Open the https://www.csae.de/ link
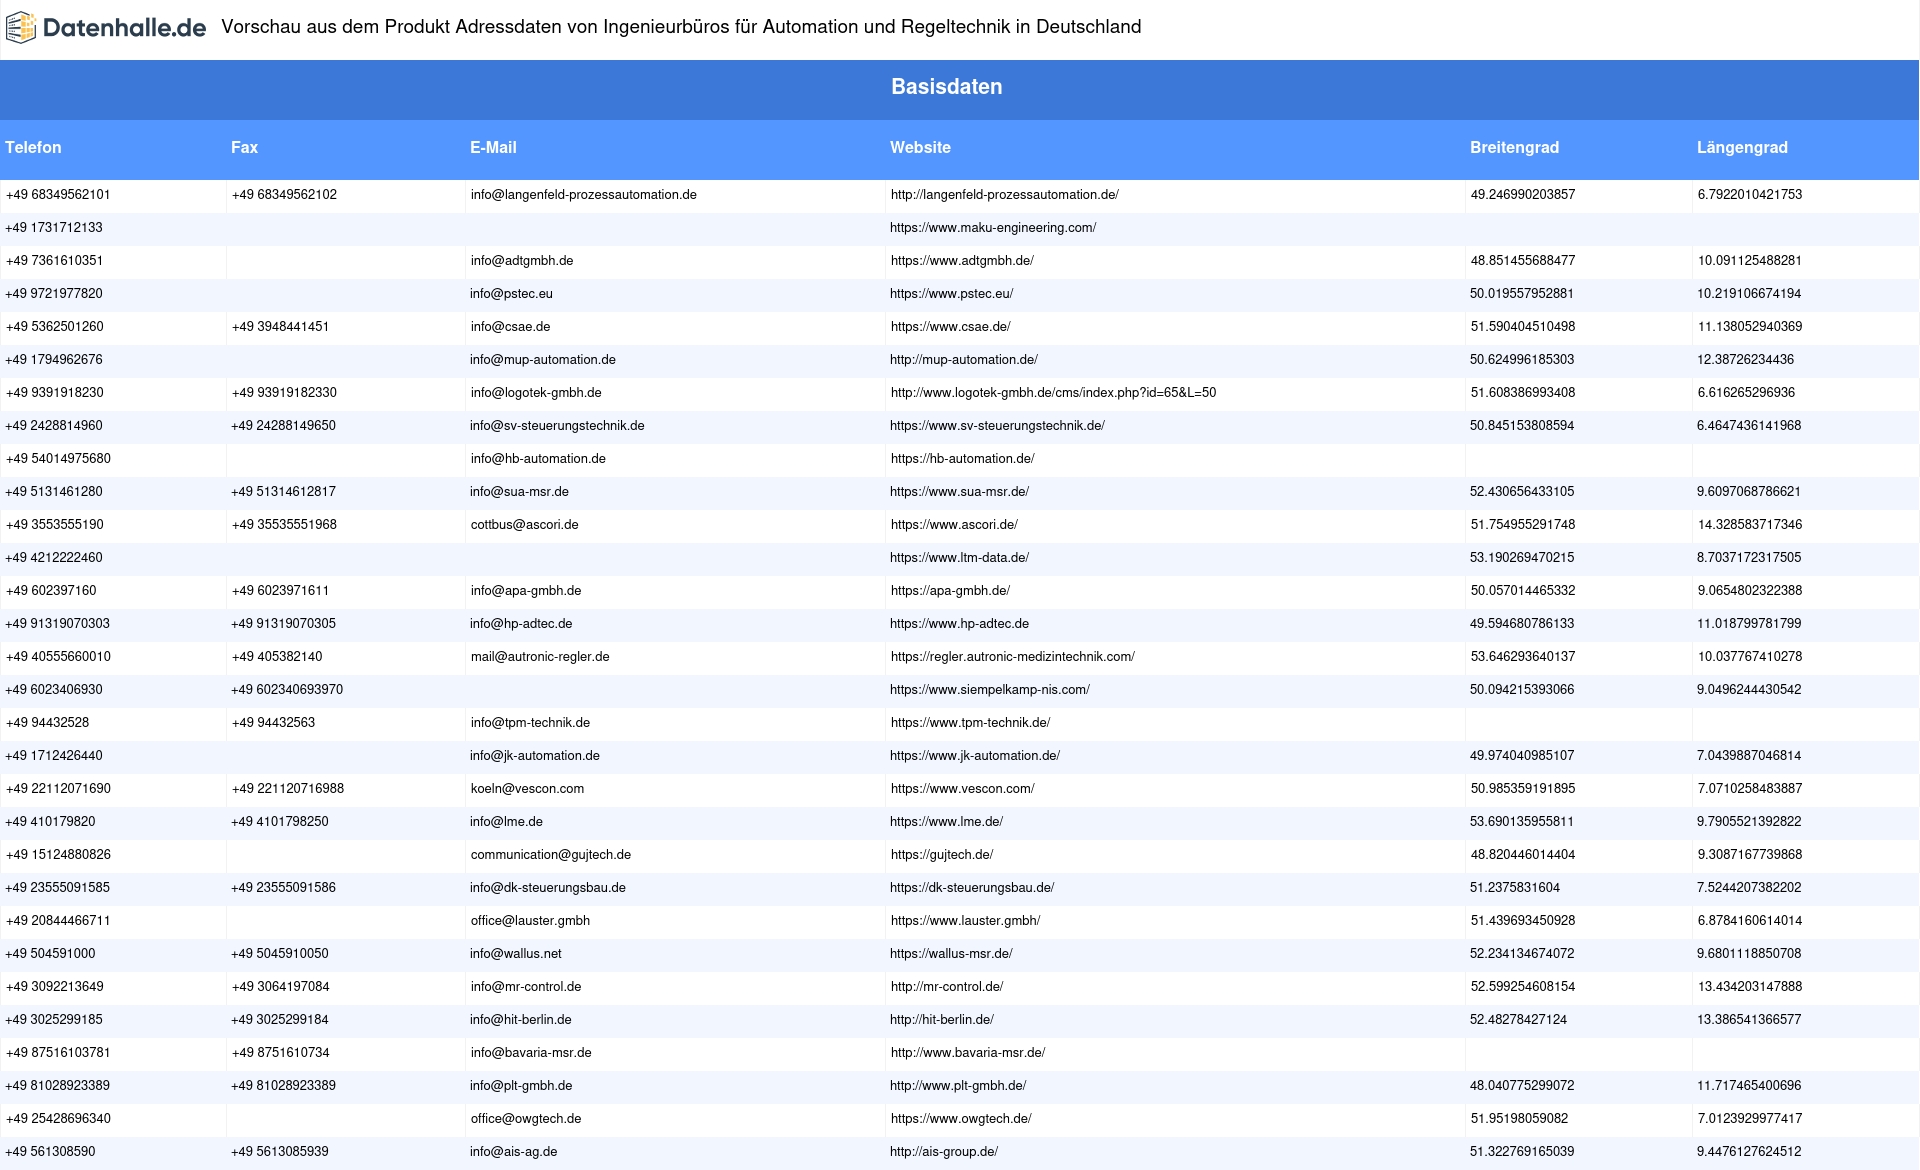This screenshot has height=1170, width=1920. coord(950,327)
